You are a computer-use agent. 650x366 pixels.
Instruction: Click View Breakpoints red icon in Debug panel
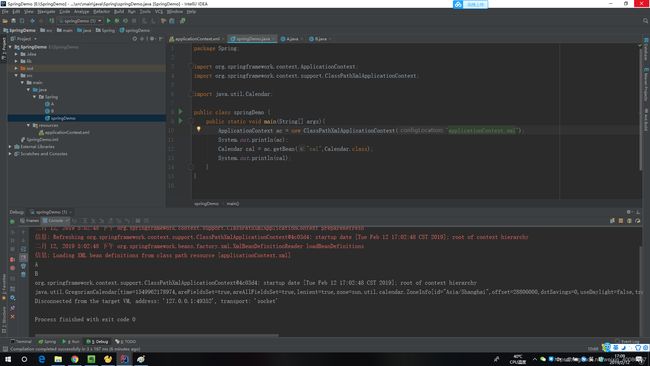click(12, 260)
